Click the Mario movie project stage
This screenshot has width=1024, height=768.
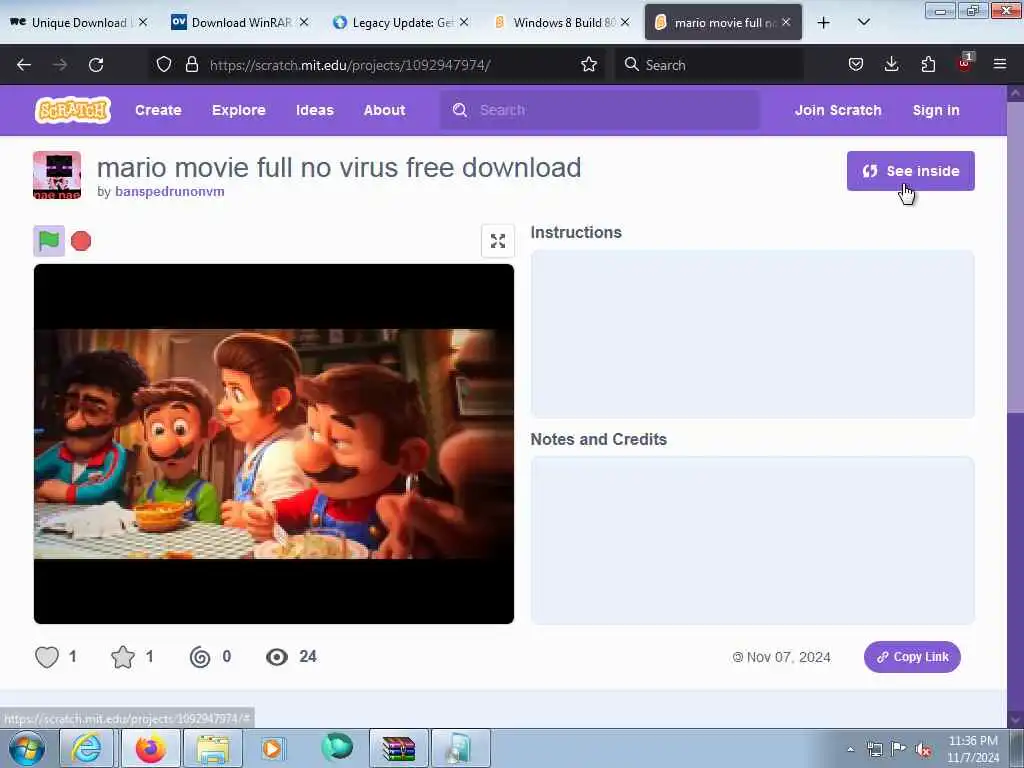coord(274,444)
